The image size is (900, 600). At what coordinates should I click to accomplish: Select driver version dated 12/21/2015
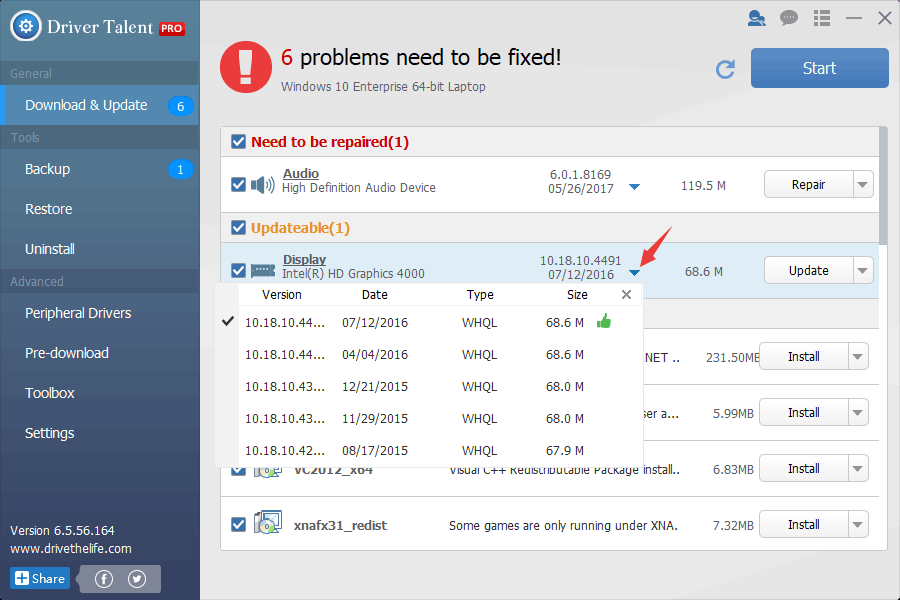pos(374,386)
